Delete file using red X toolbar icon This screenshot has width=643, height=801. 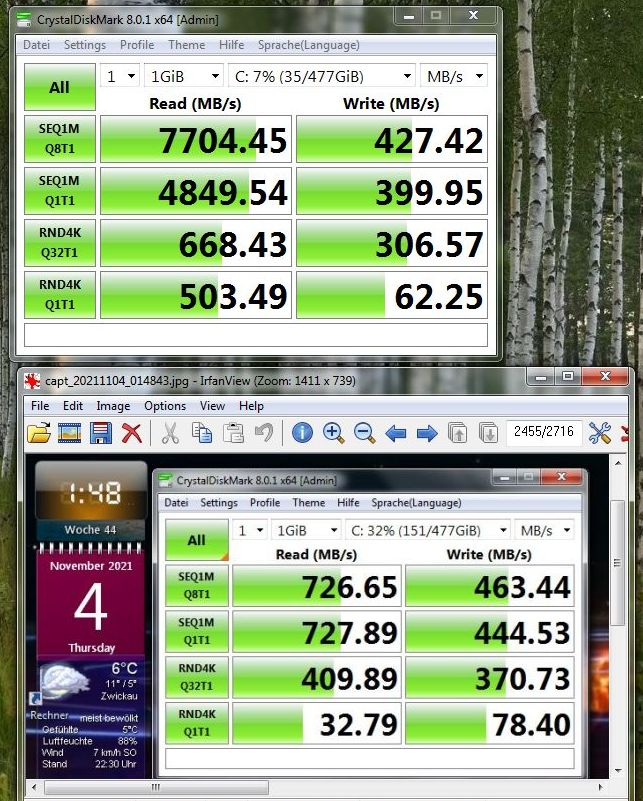(x=132, y=433)
